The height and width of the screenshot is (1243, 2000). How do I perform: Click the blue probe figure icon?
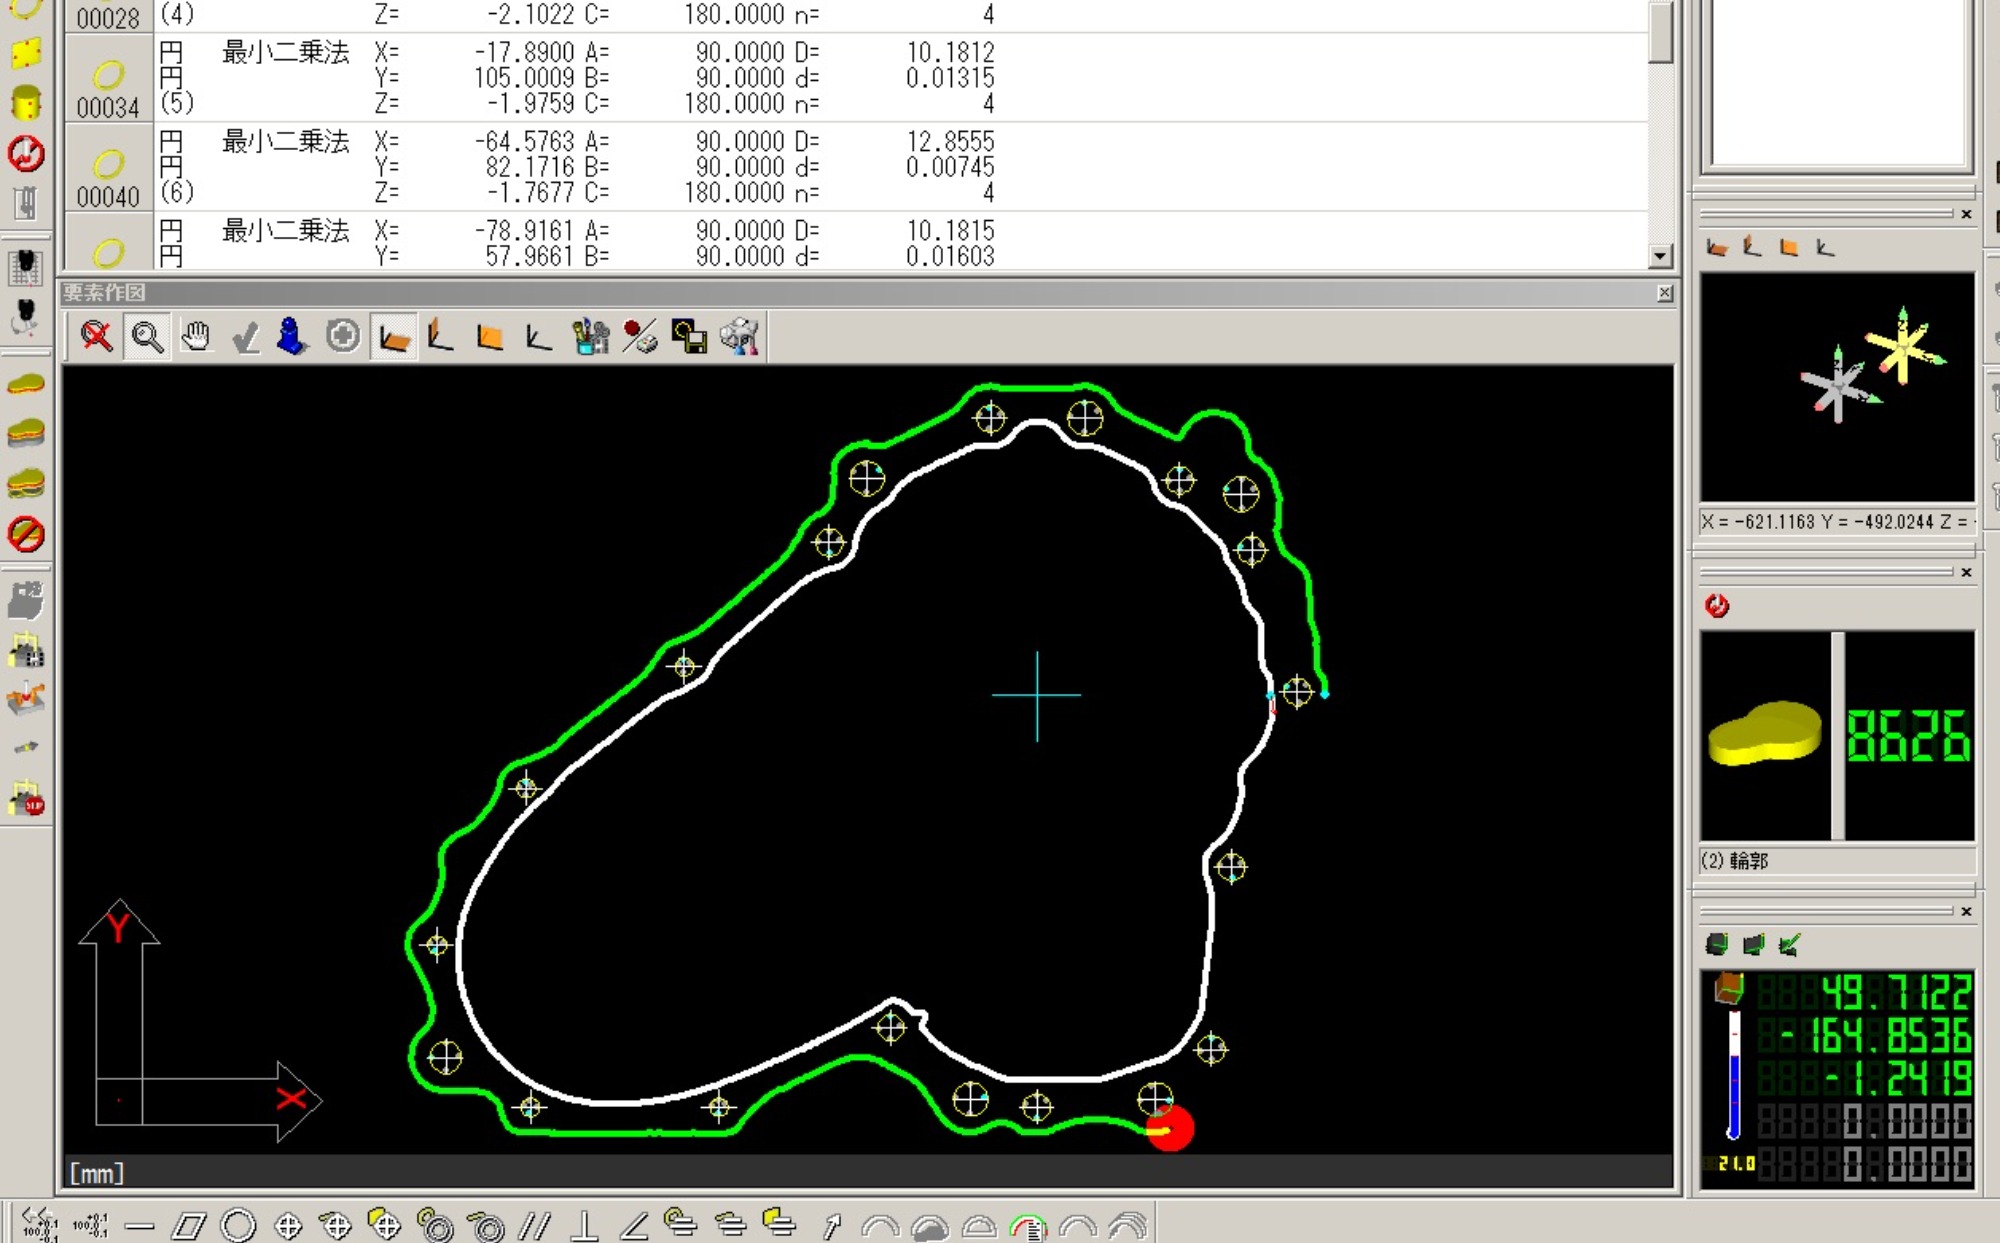pos(291,337)
